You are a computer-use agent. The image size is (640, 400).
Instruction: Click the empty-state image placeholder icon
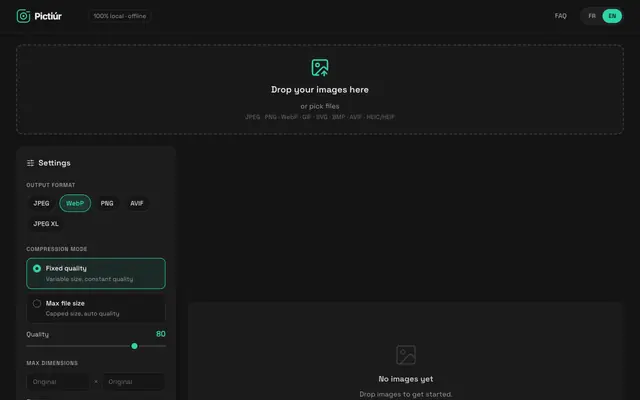point(406,355)
